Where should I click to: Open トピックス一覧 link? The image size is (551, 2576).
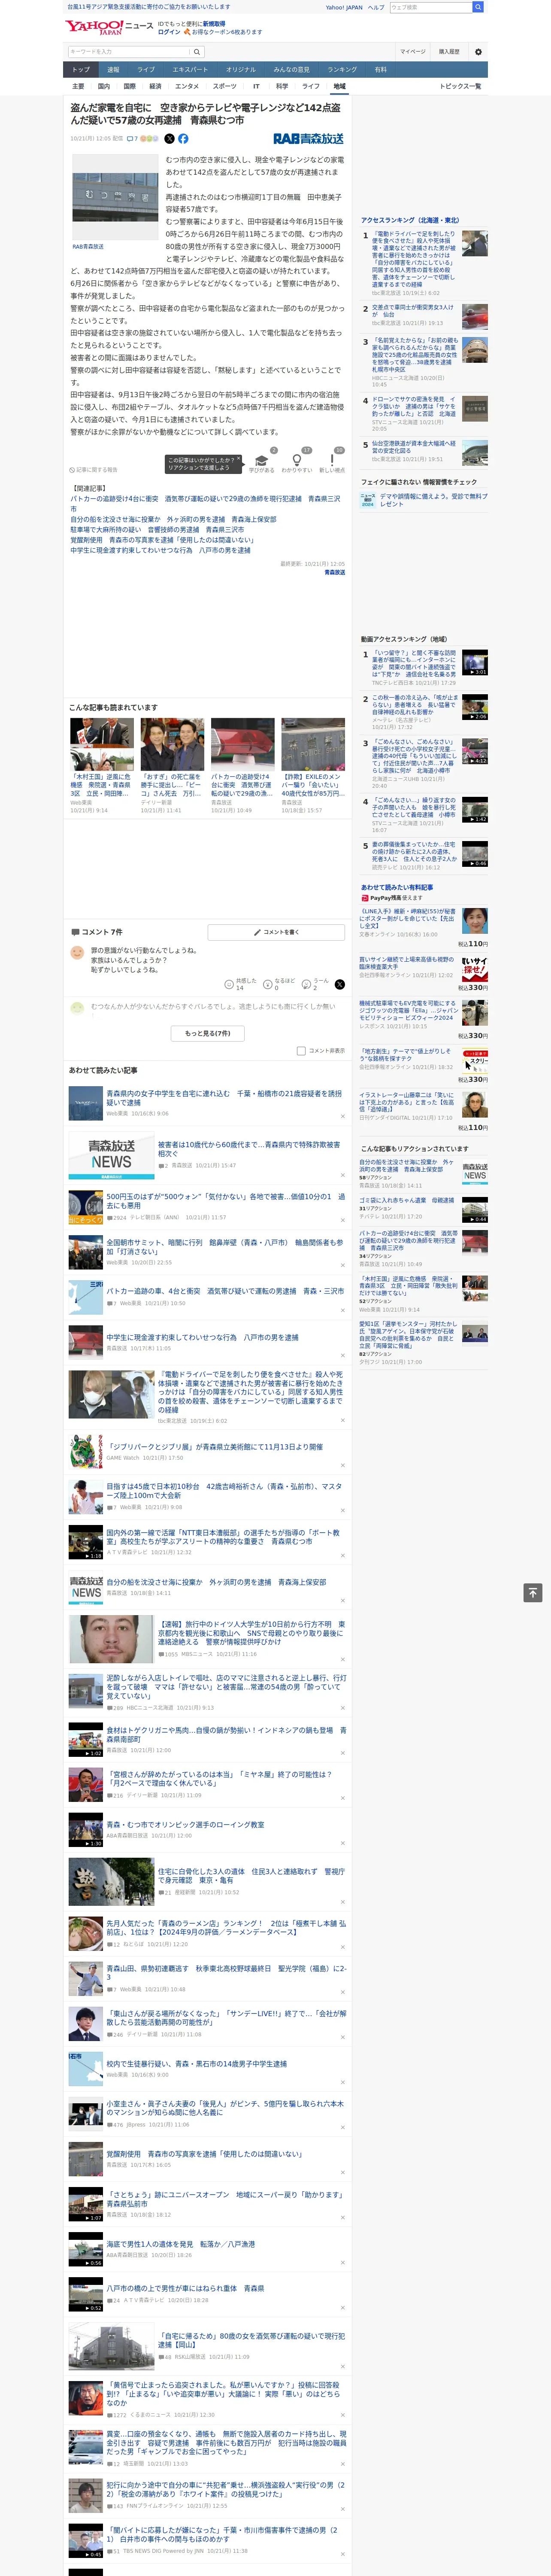pyautogui.click(x=460, y=86)
